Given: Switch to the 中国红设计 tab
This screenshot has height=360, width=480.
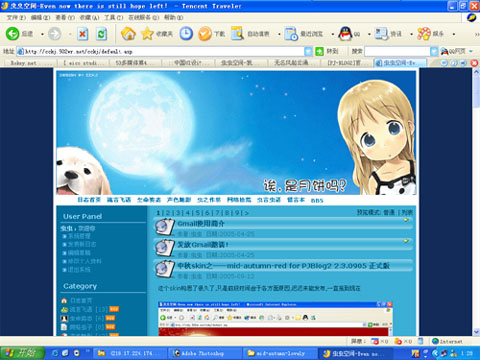Looking at the screenshot, I should click(188, 63).
